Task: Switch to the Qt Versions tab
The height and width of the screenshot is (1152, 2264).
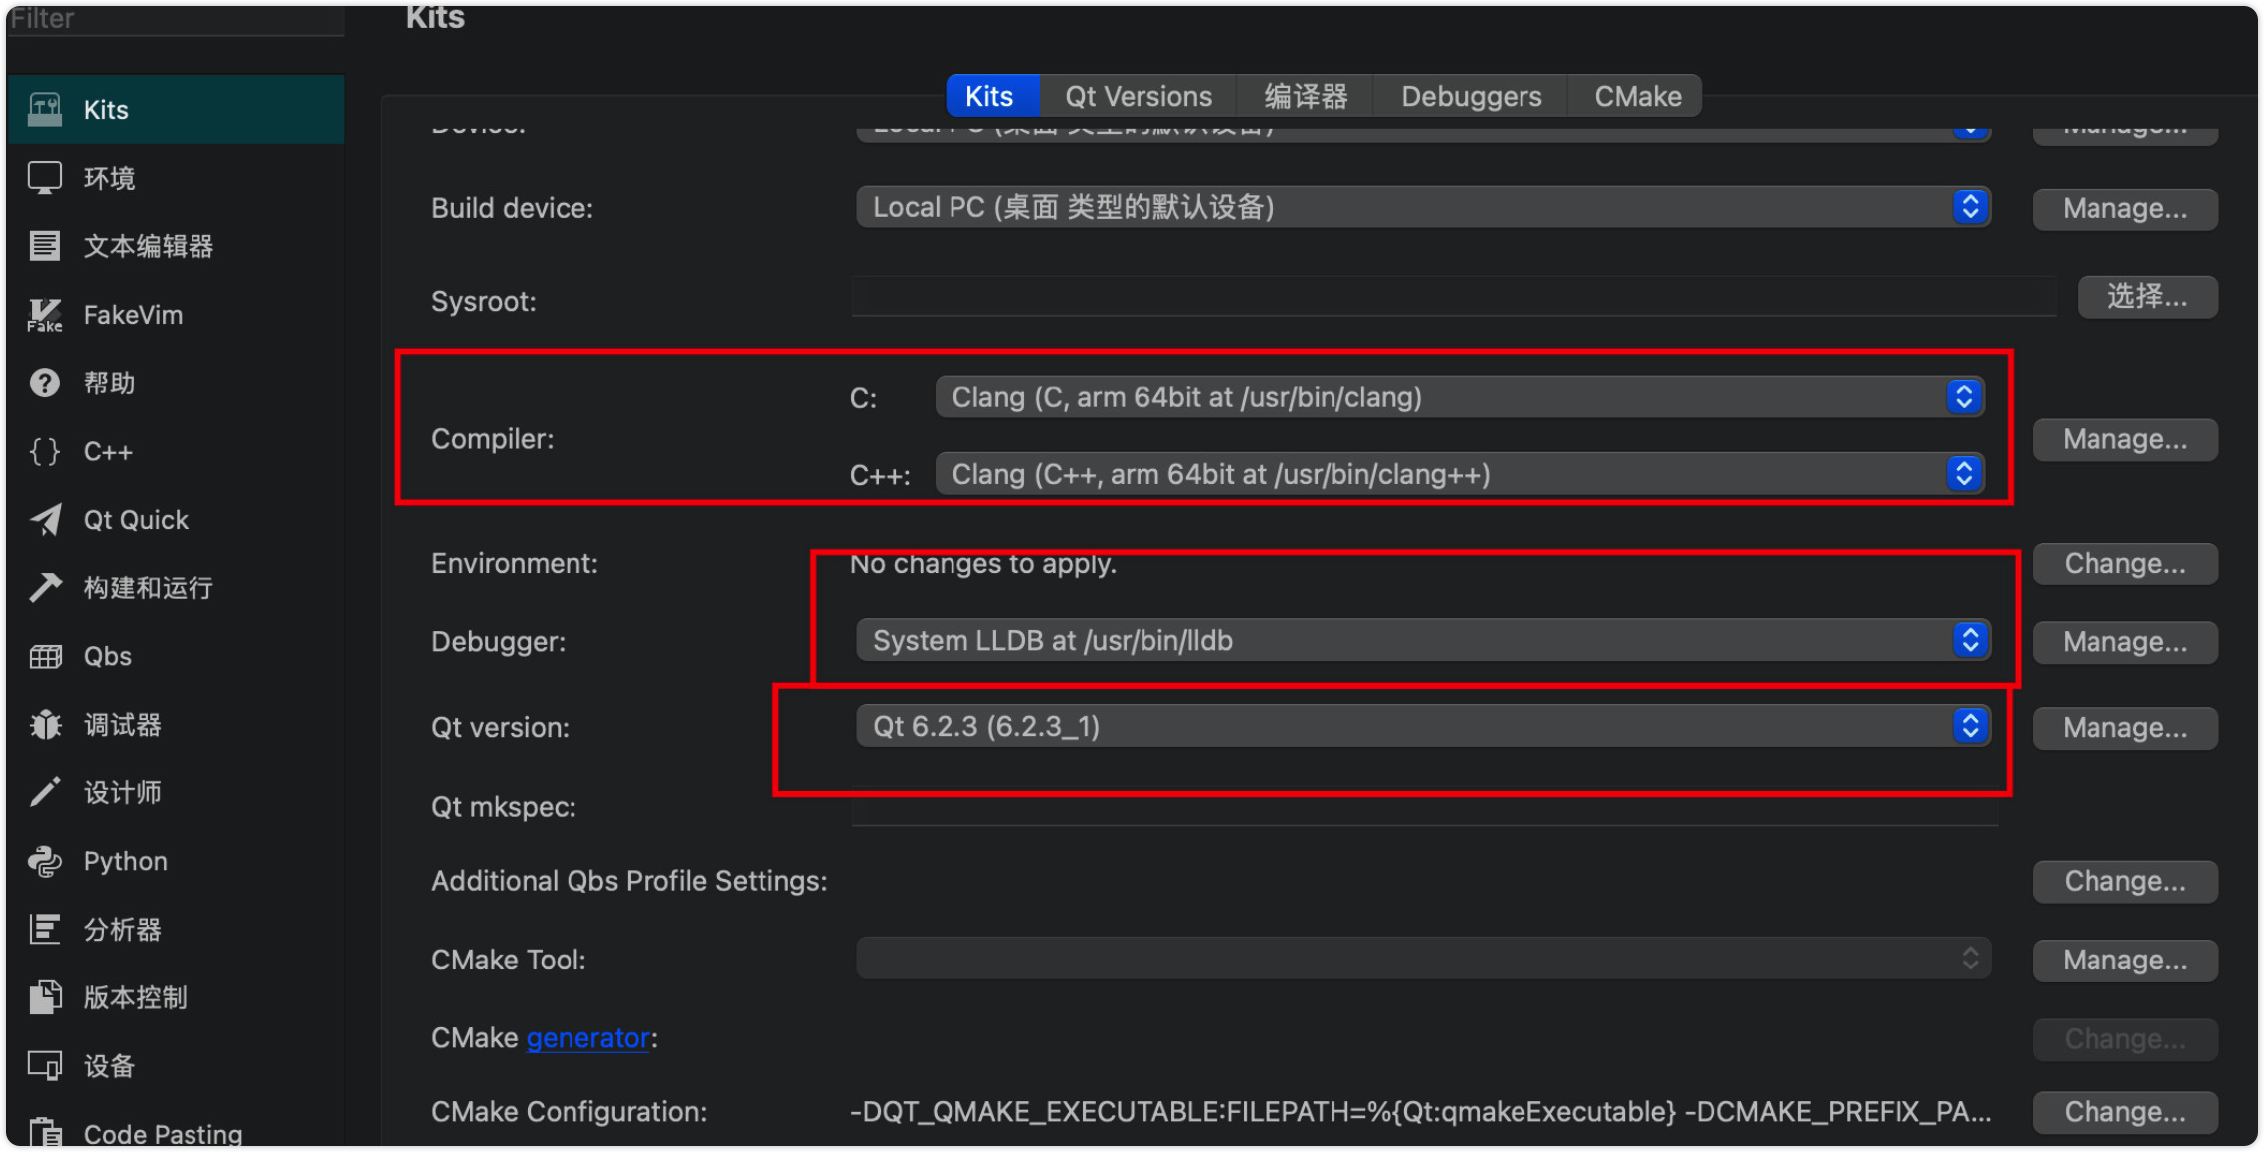Action: 1138,96
